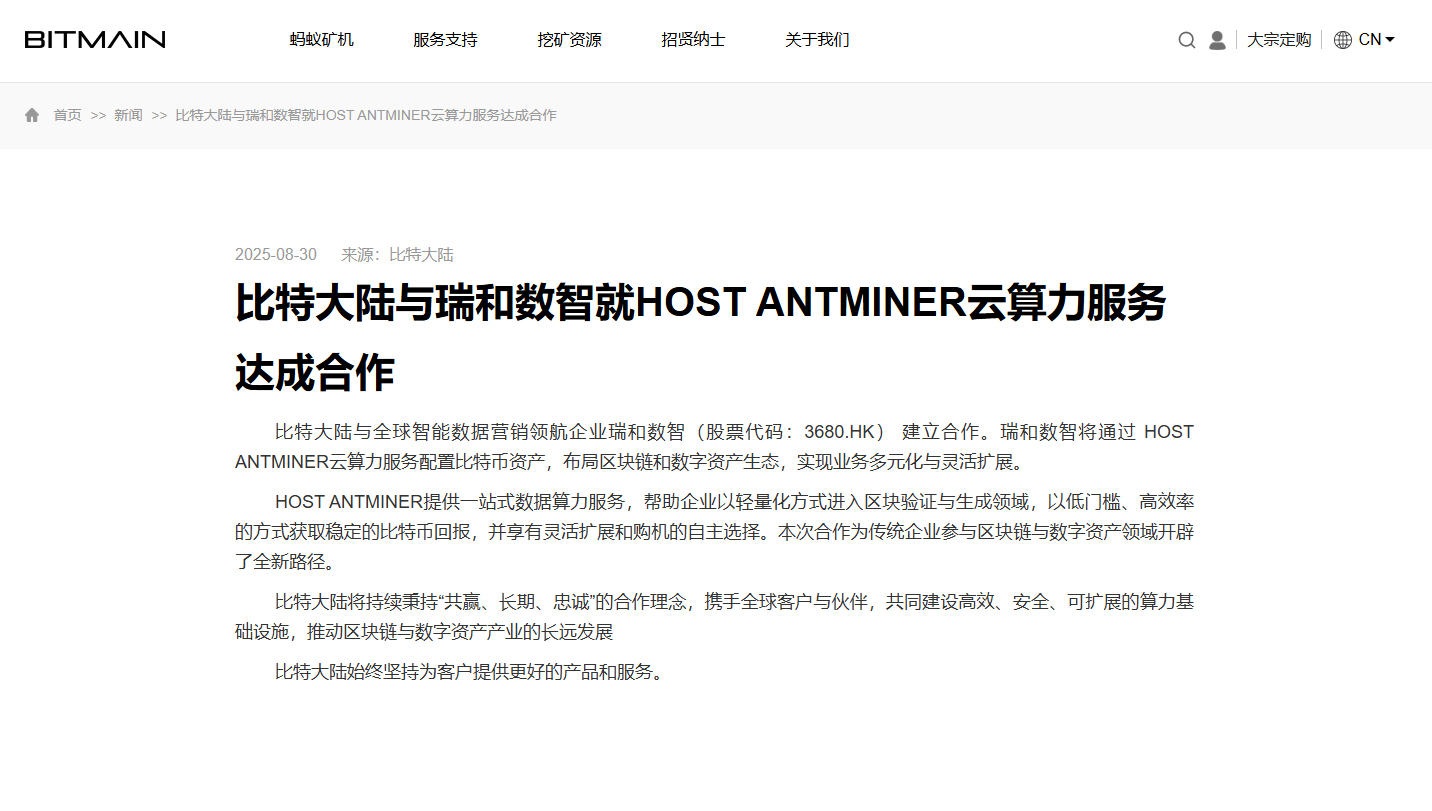Click the home icon in the breadcrumb
The image size is (1432, 811).
point(31,114)
